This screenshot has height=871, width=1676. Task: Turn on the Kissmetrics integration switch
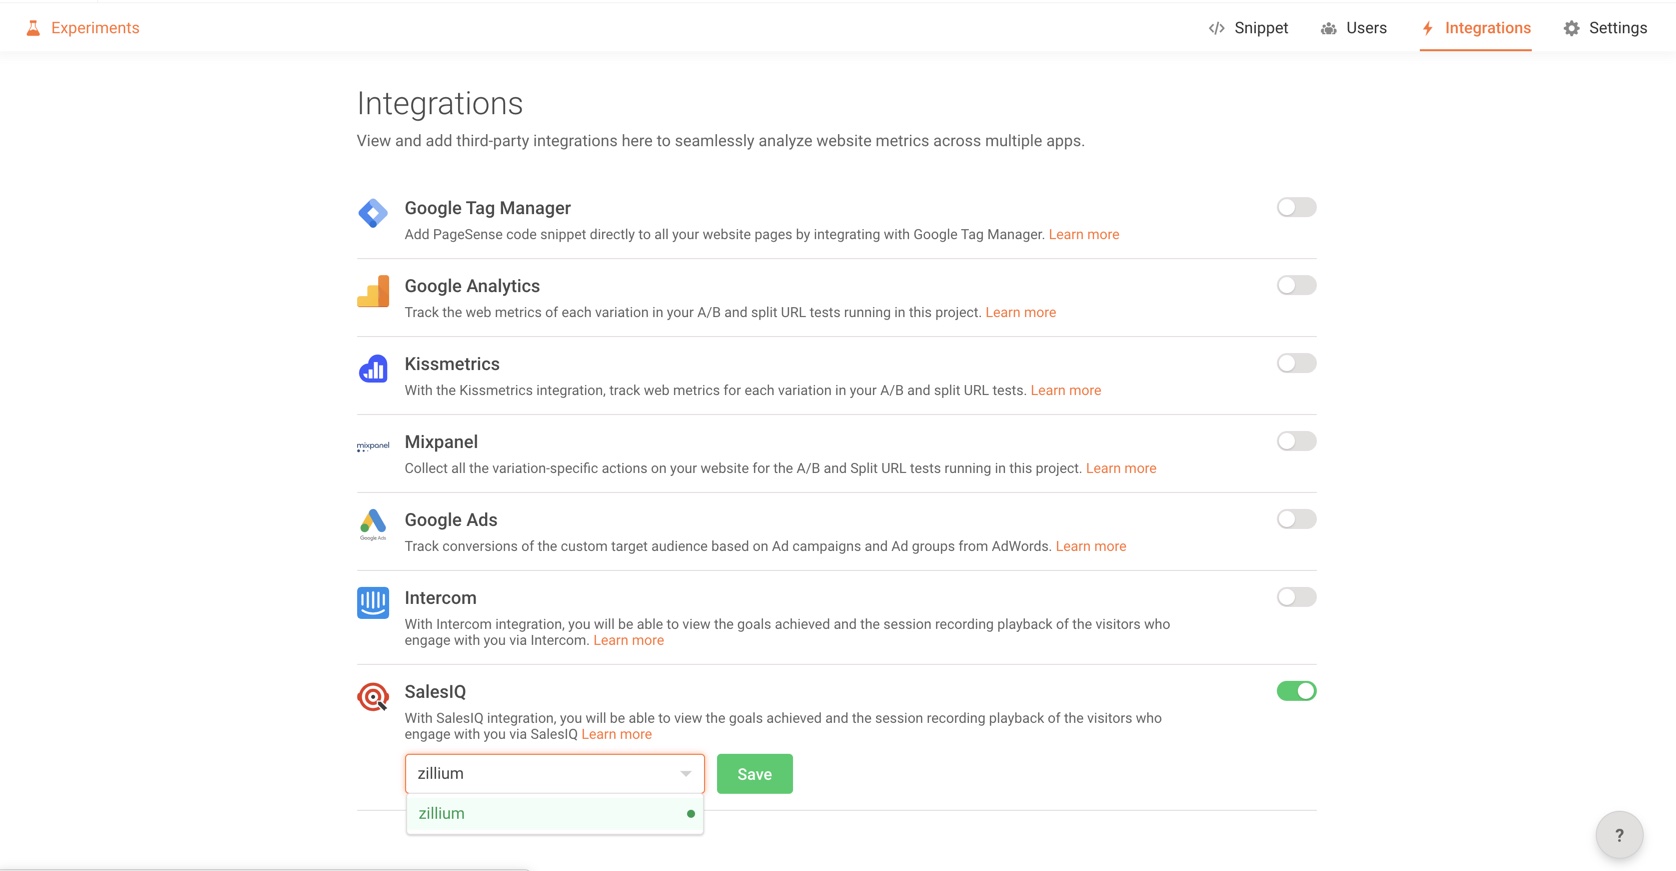coord(1296,363)
